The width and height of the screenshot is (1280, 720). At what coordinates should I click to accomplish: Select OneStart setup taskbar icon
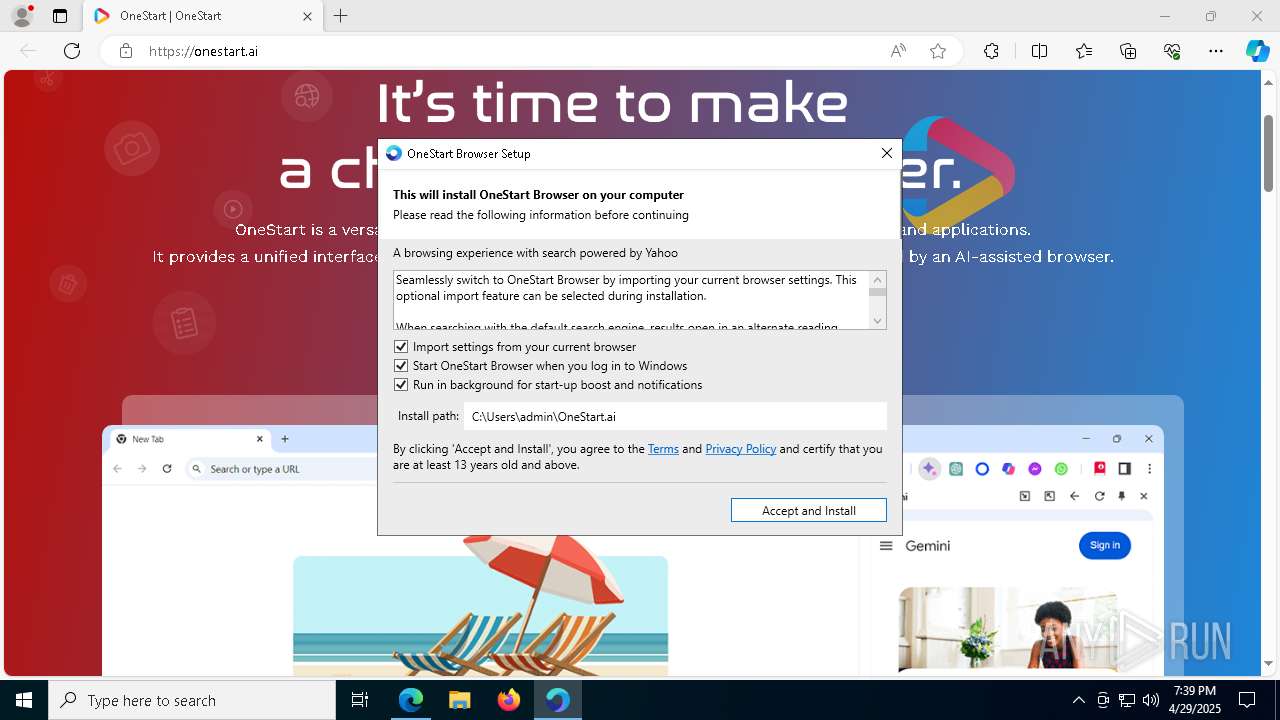click(x=557, y=700)
